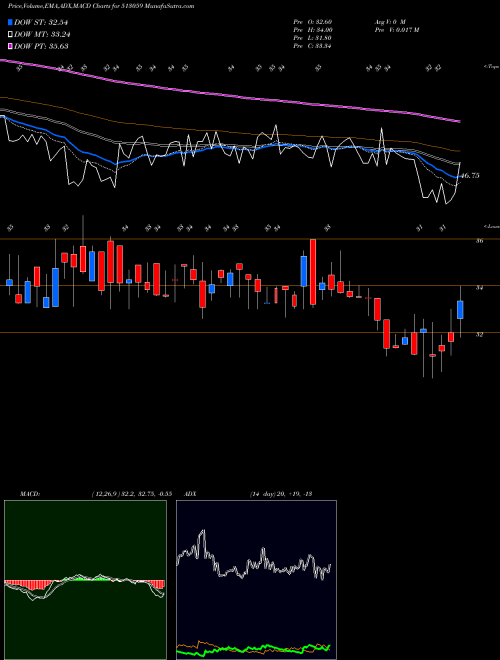
Task: Select the 'DOW MT: 33.24' legend text
Action: (x=42, y=35)
